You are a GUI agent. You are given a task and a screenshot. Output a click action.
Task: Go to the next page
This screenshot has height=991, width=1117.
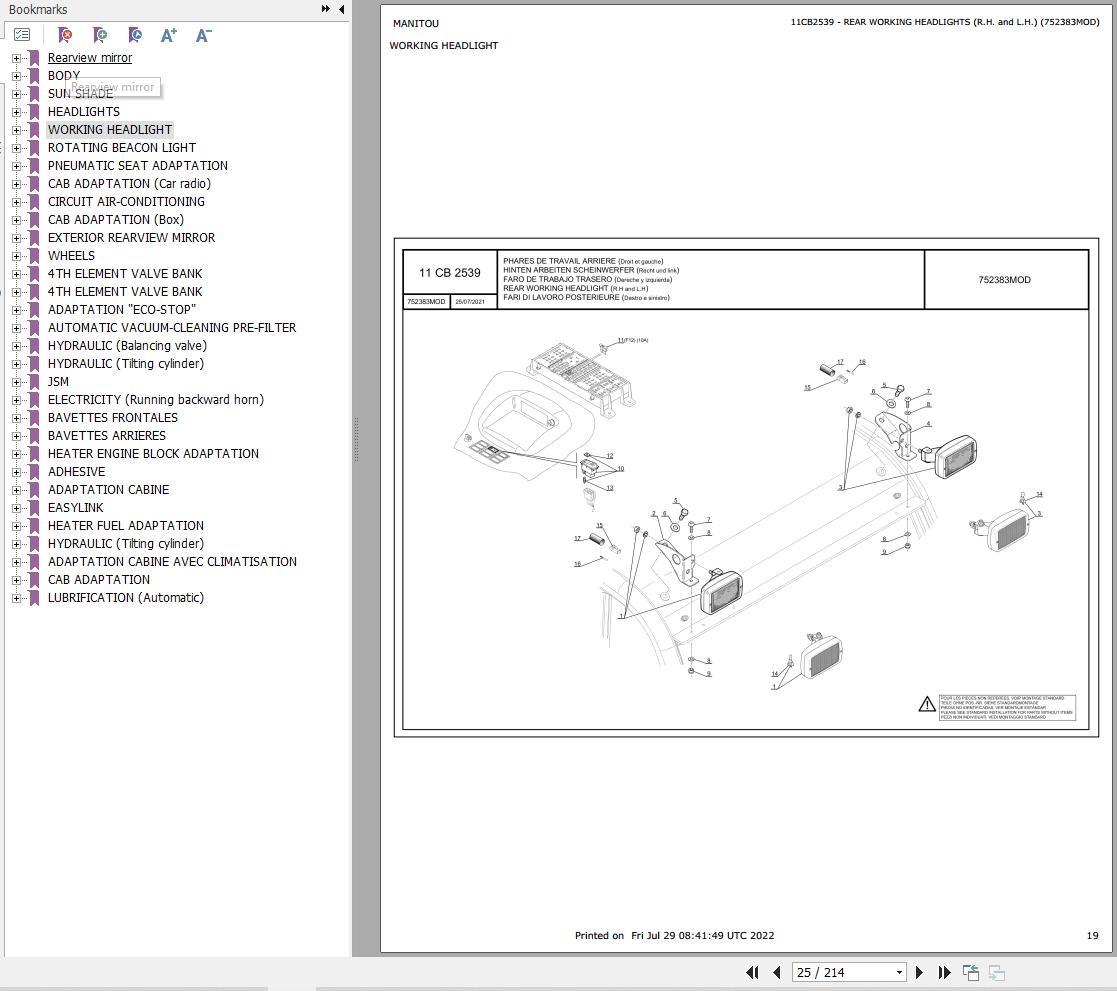[919, 972]
